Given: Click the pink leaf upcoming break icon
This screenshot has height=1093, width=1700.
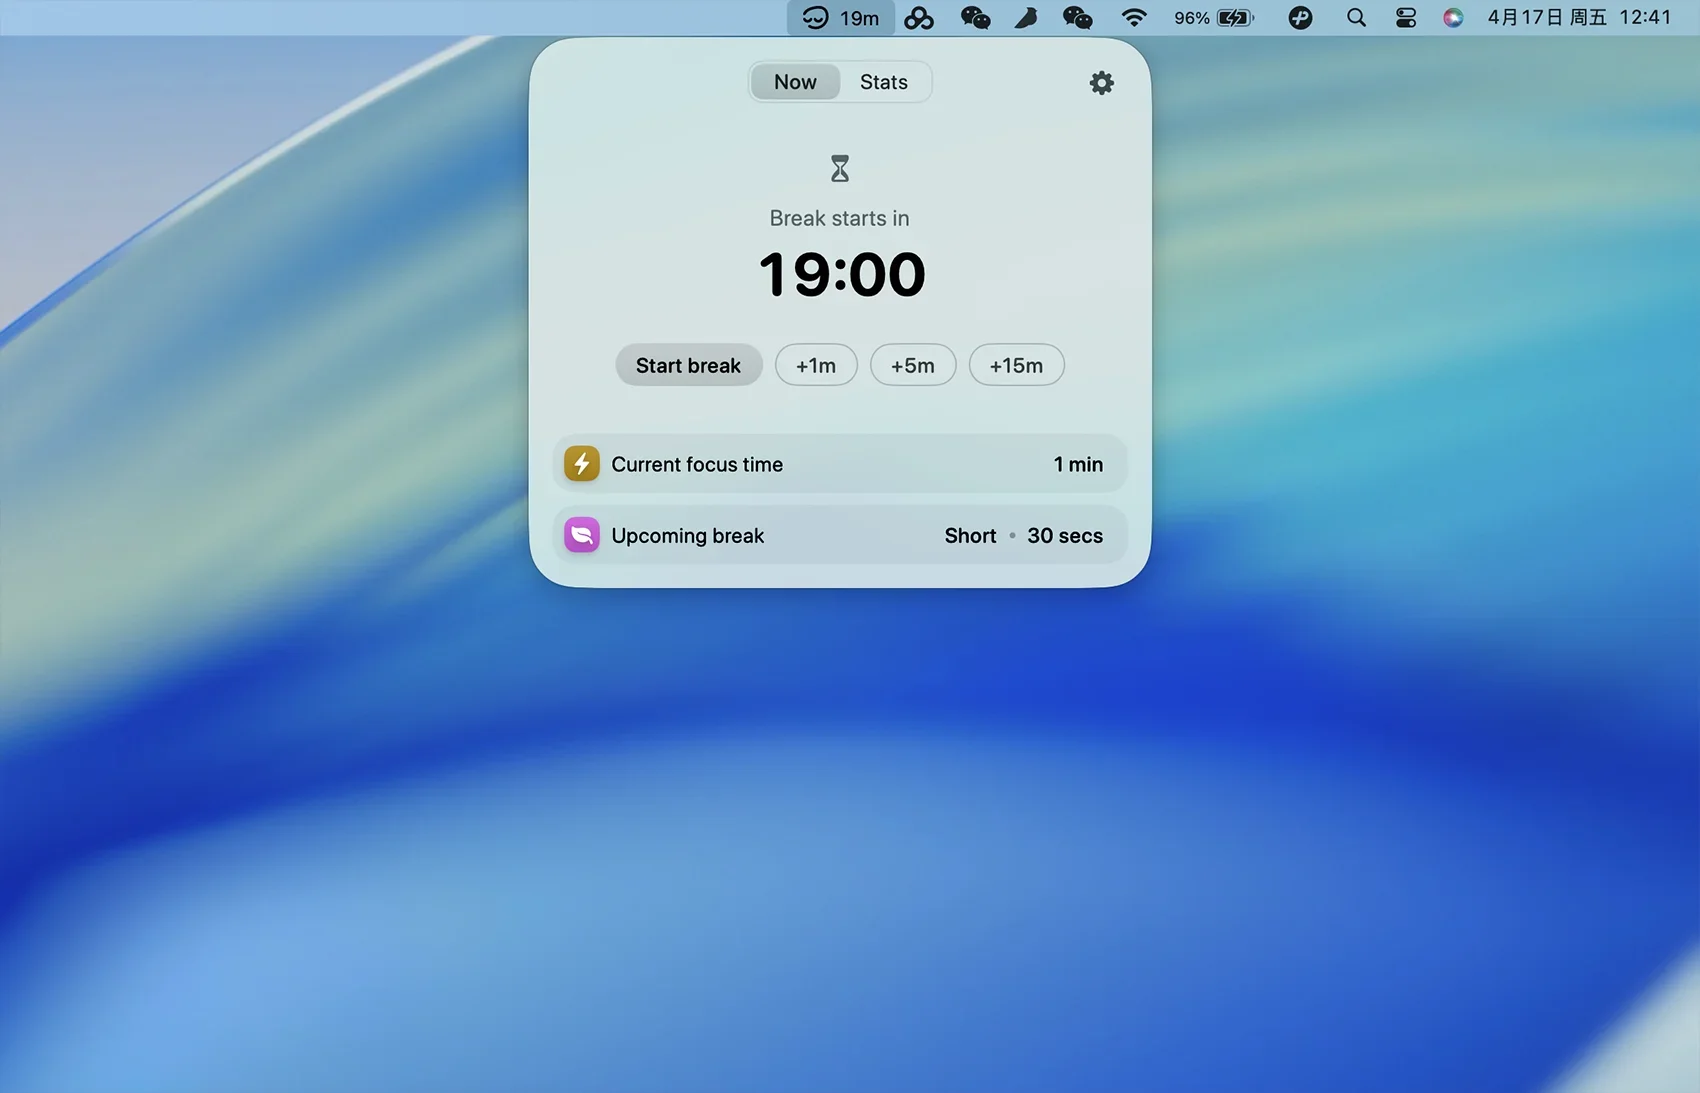Looking at the screenshot, I should [582, 535].
